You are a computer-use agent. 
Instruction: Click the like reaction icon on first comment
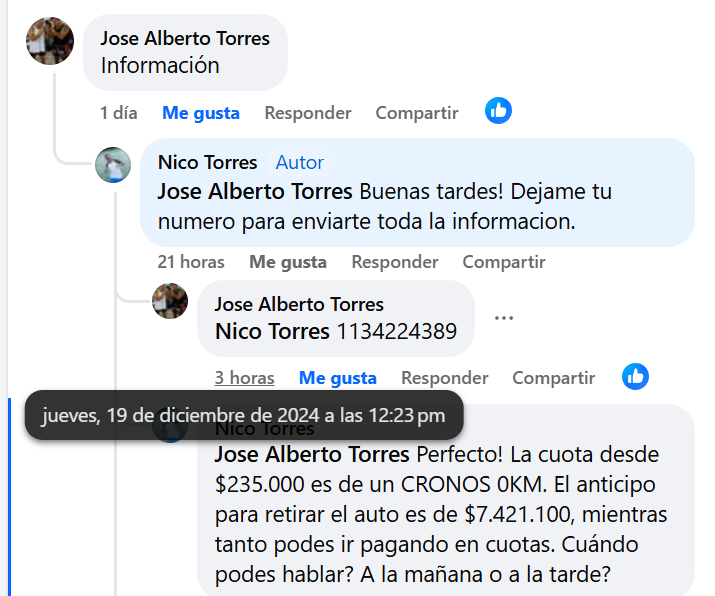tap(498, 111)
